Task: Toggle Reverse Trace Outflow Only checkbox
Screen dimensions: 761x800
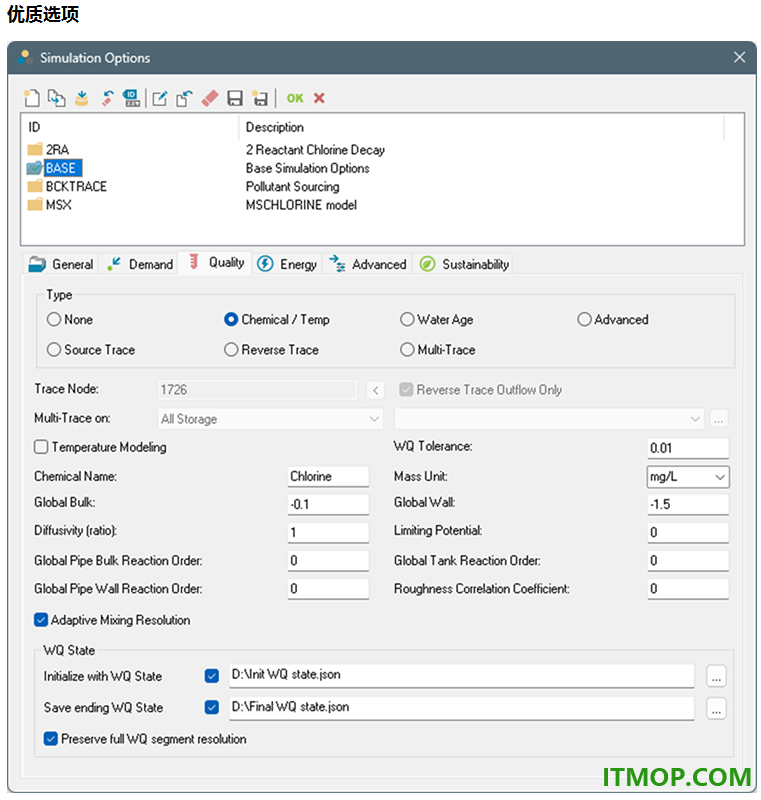Action: tap(406, 390)
